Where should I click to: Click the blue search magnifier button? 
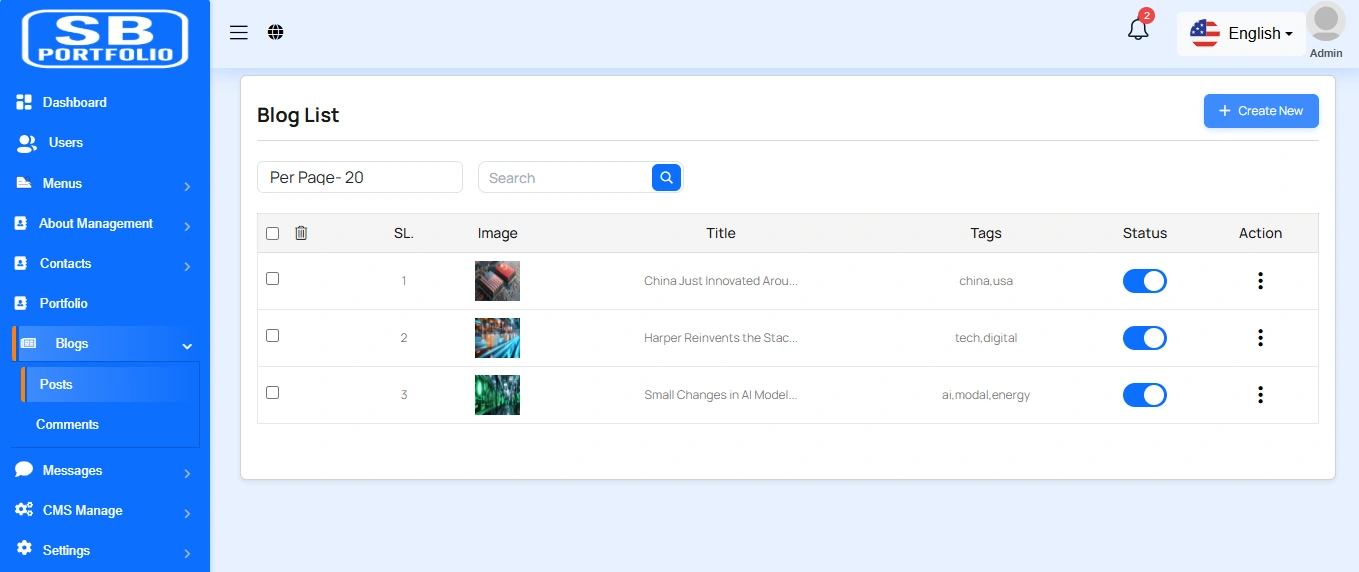[666, 177]
